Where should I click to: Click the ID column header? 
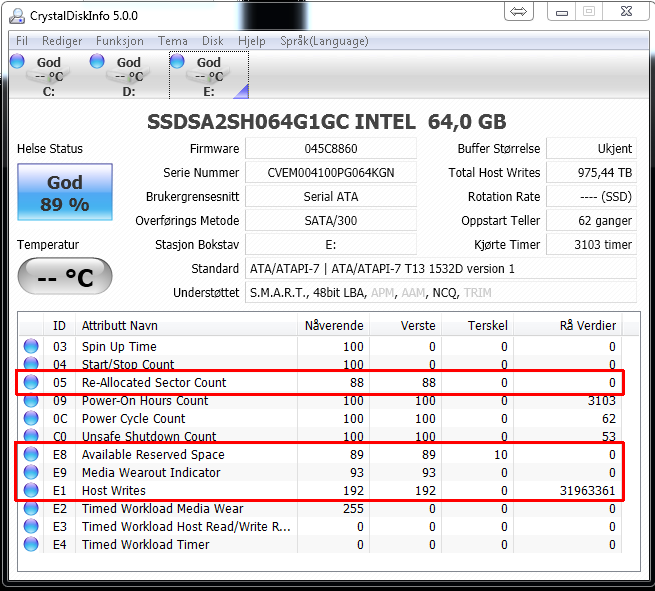(59, 325)
